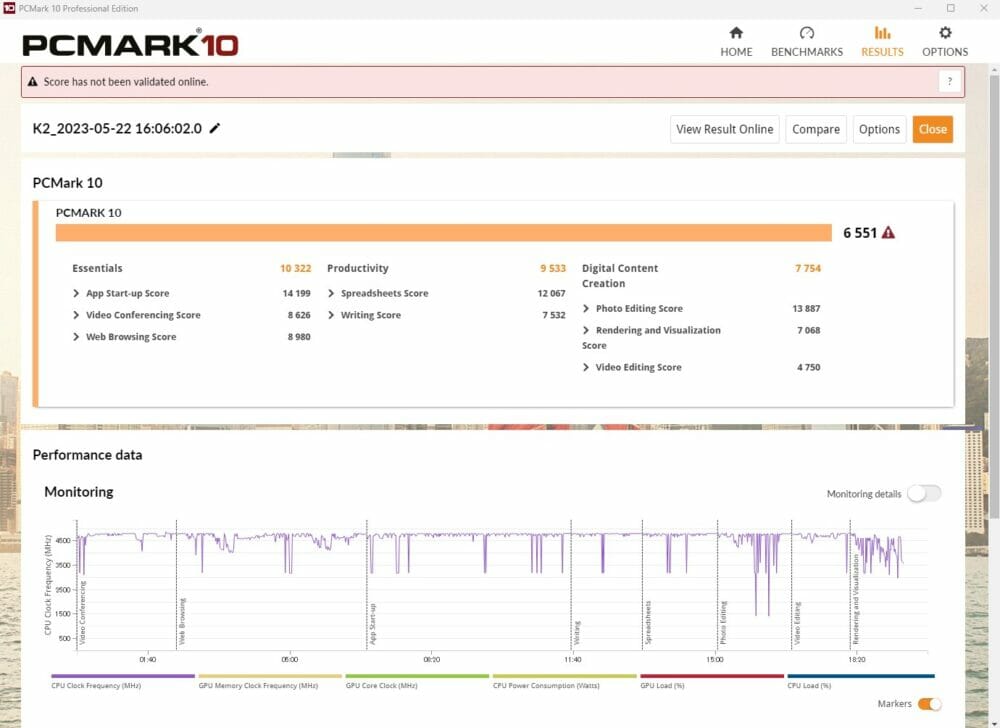Enable the Monitoring details toggle

click(x=924, y=494)
